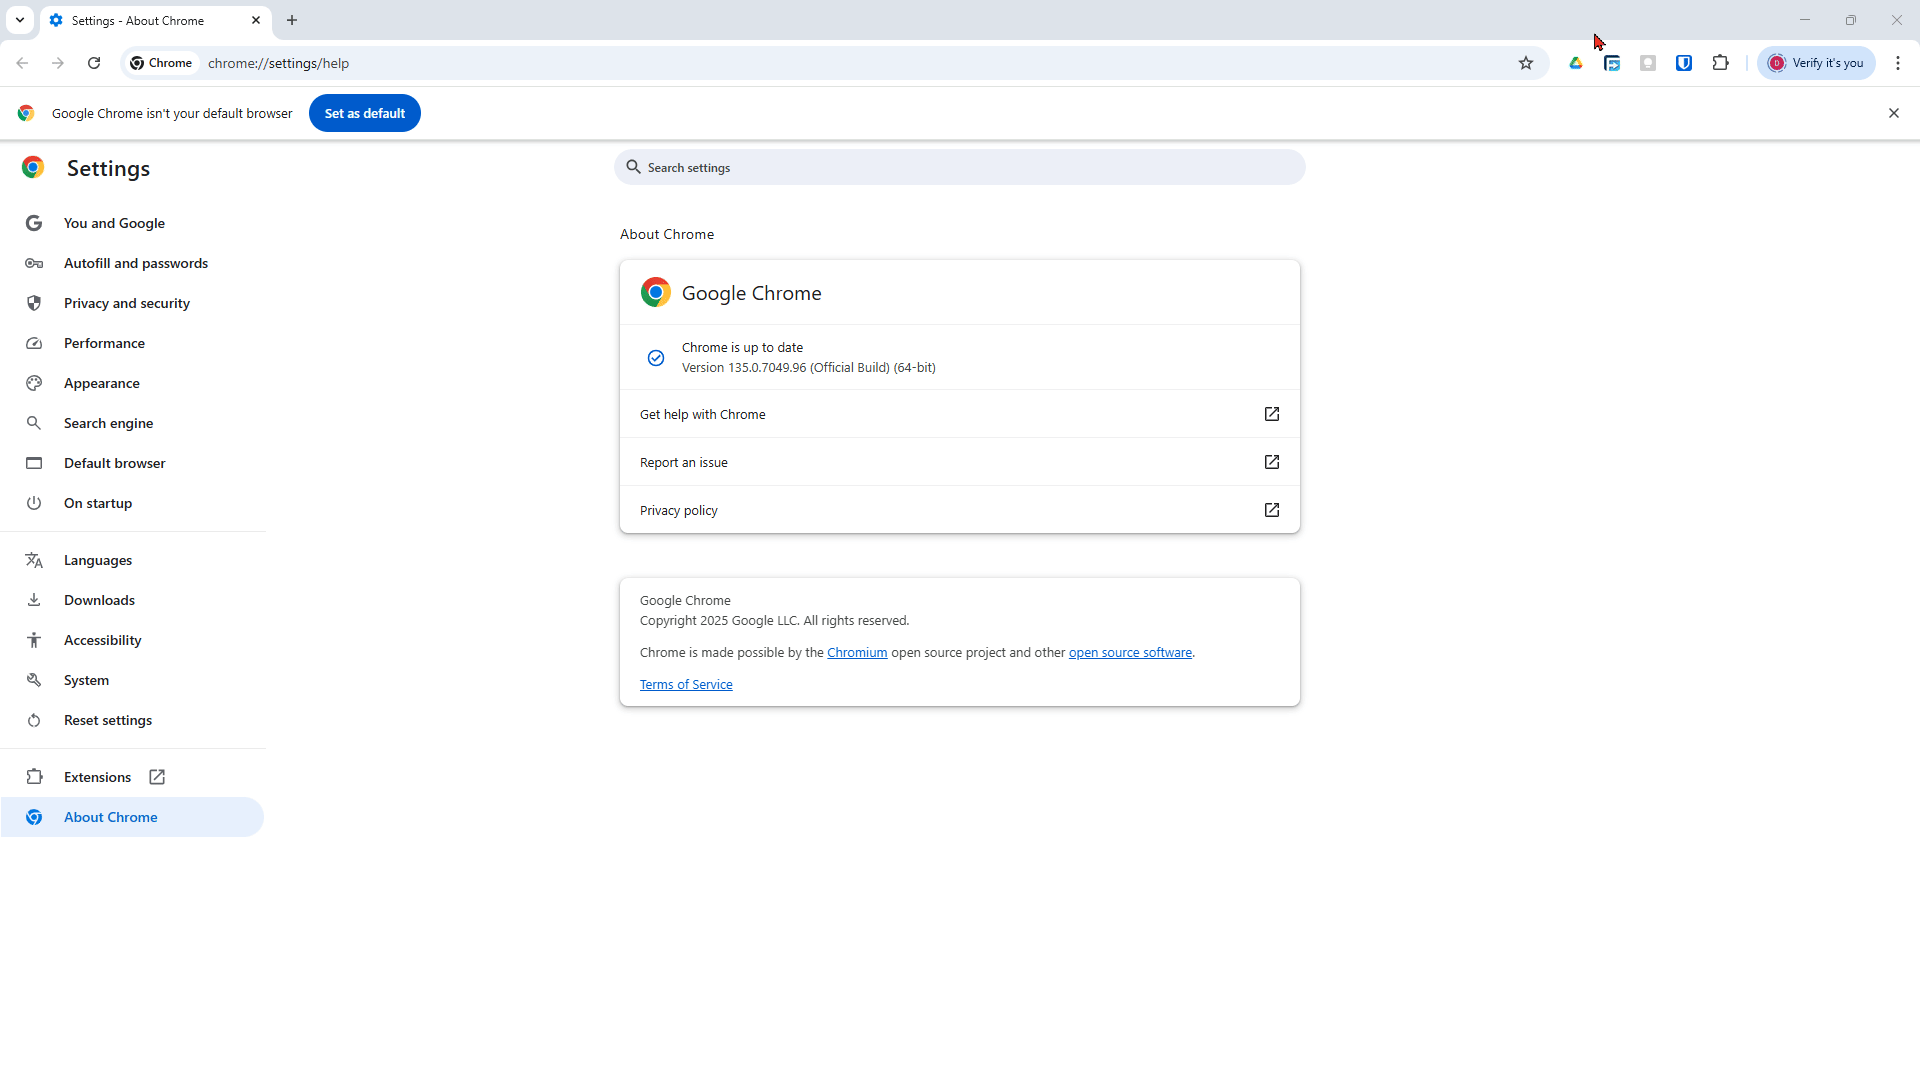Focus the address bar URL

click(x=278, y=63)
